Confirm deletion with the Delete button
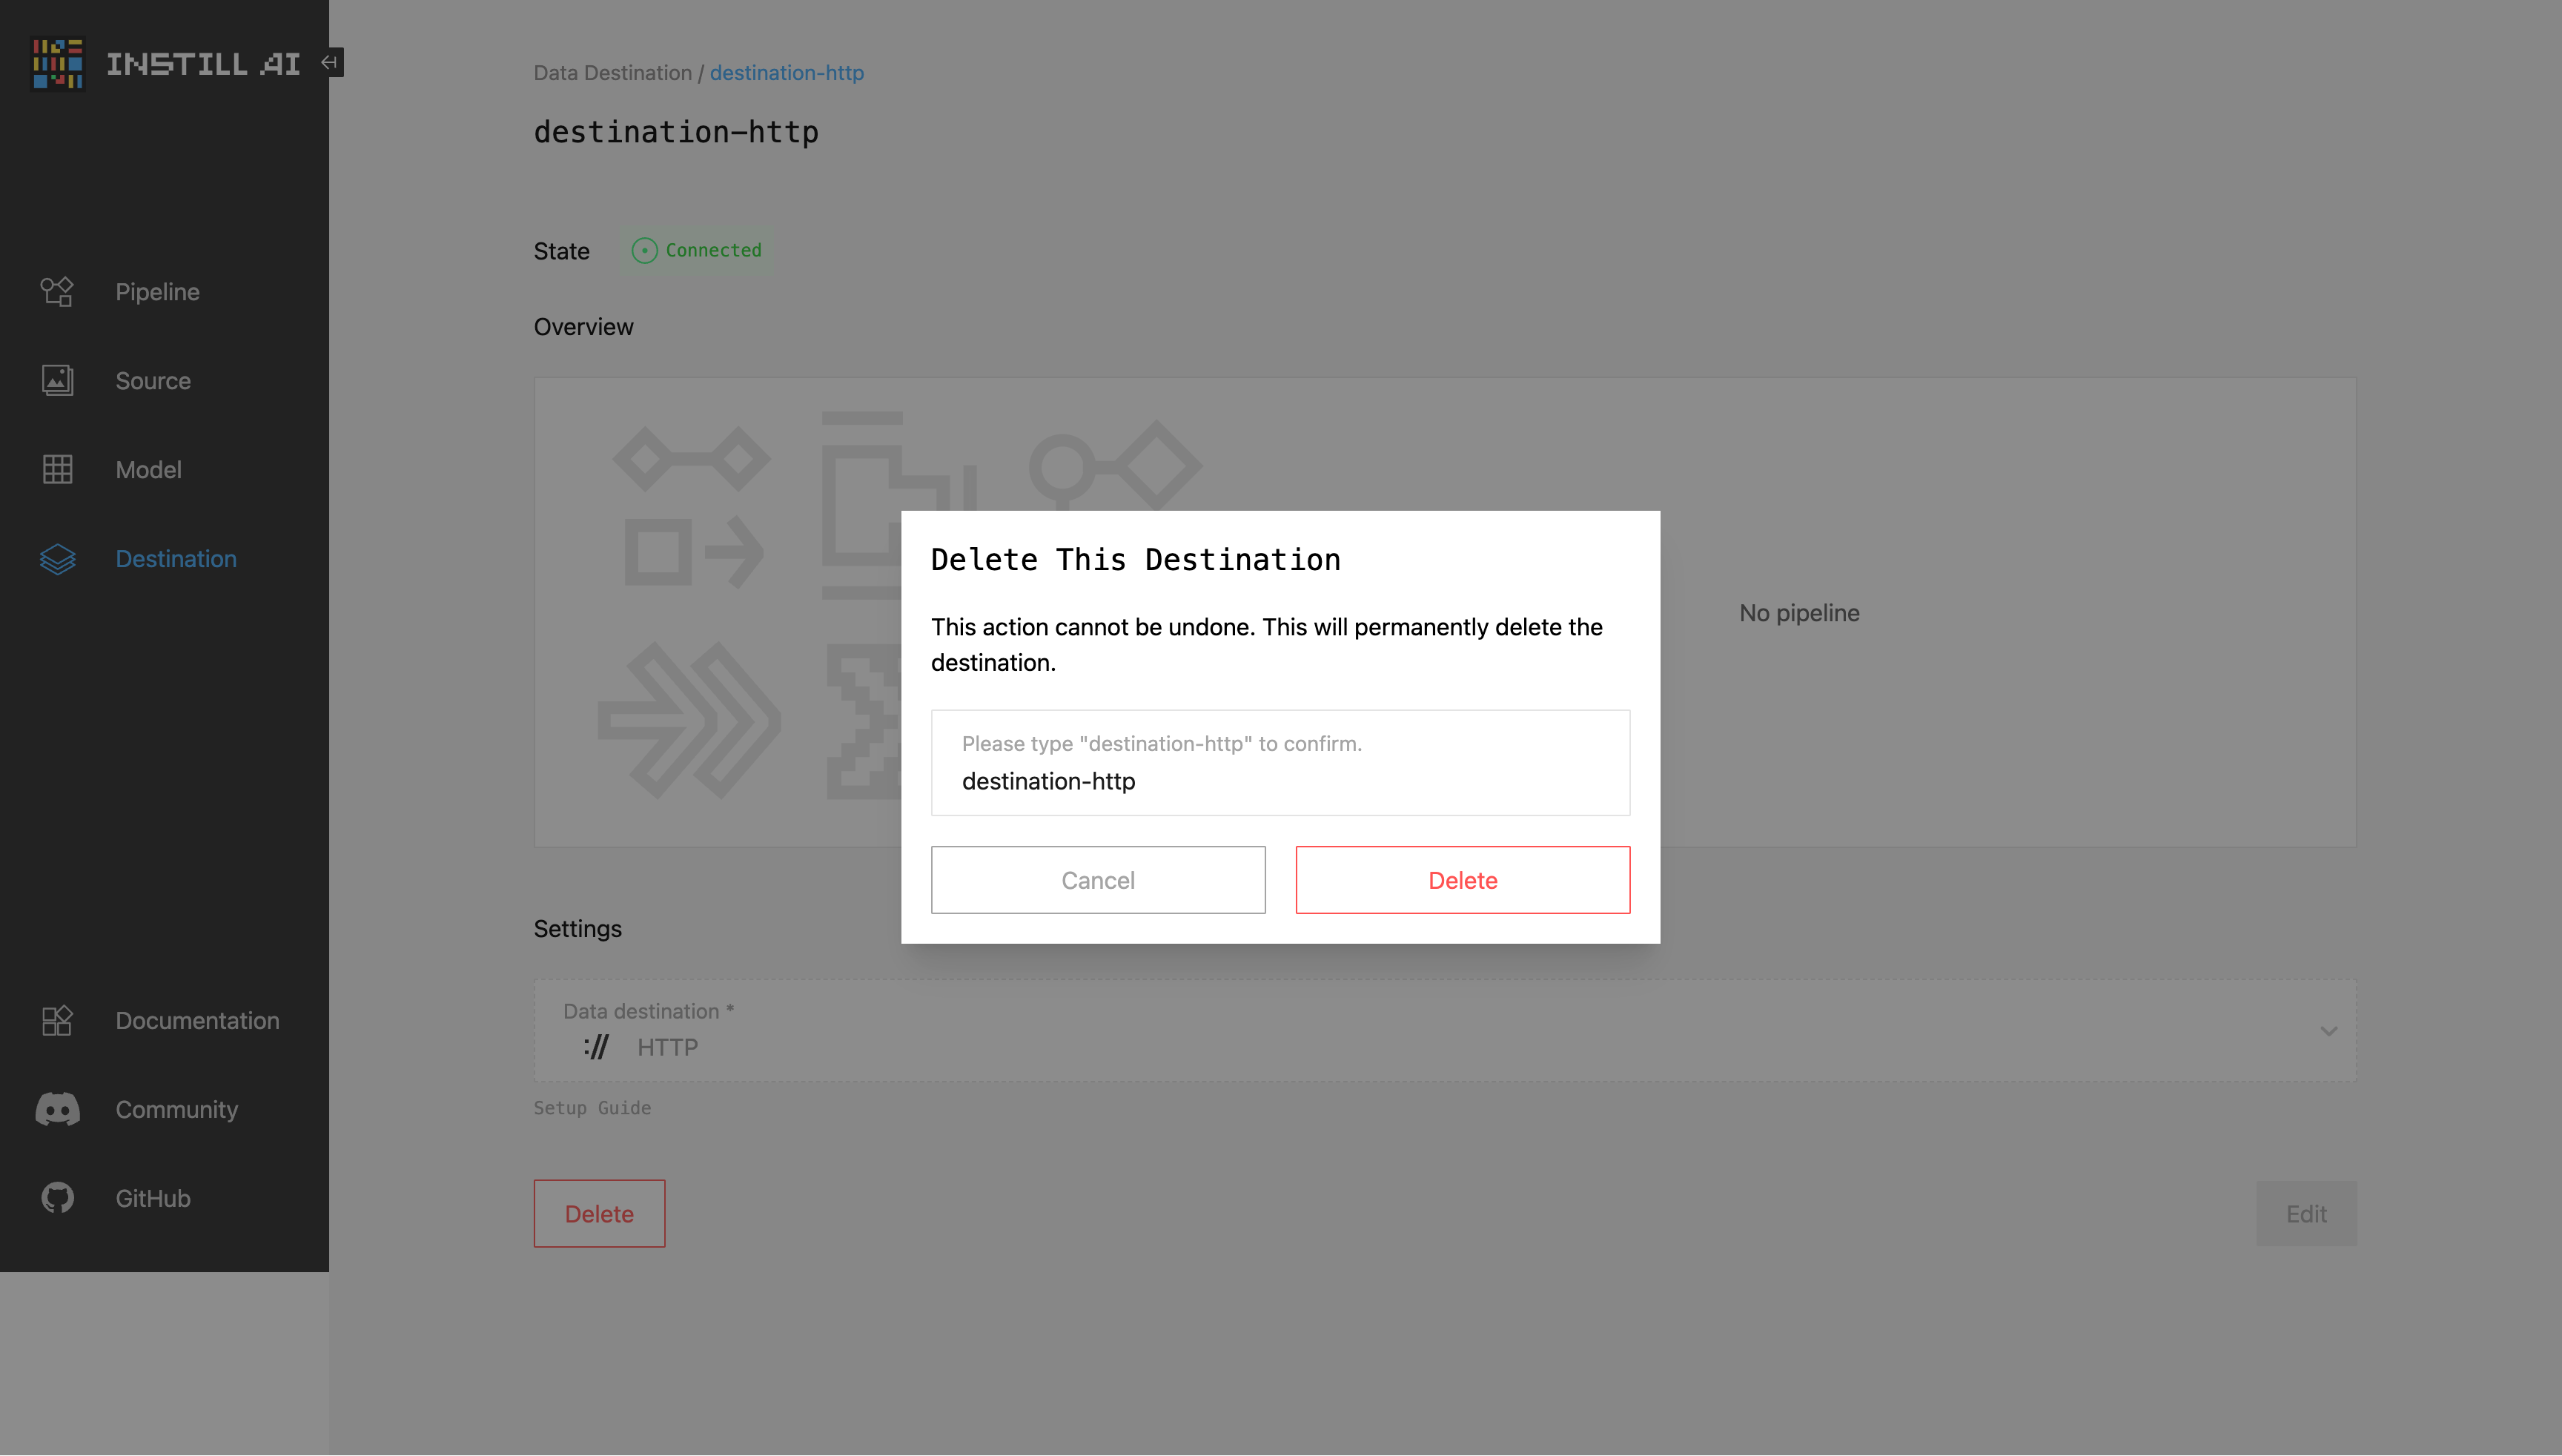 click(x=1462, y=879)
